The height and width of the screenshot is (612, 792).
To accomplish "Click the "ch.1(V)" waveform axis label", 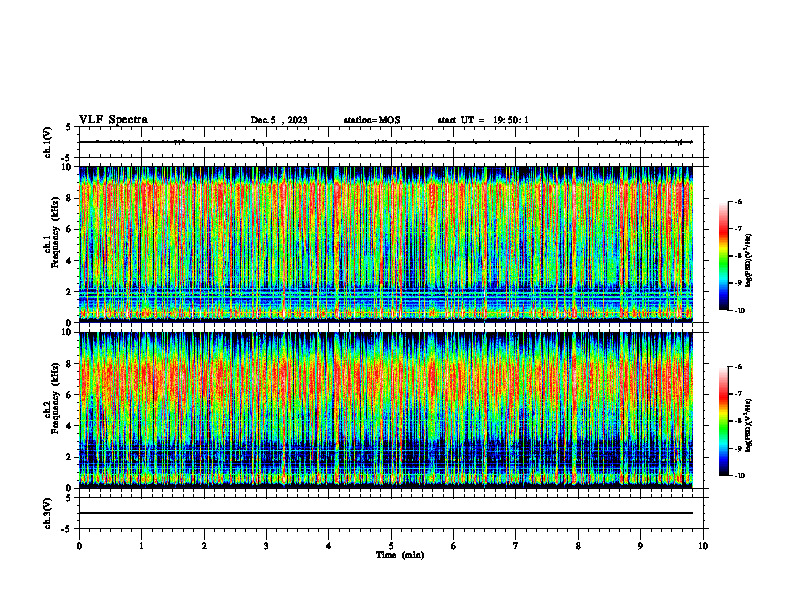I will [47, 142].
